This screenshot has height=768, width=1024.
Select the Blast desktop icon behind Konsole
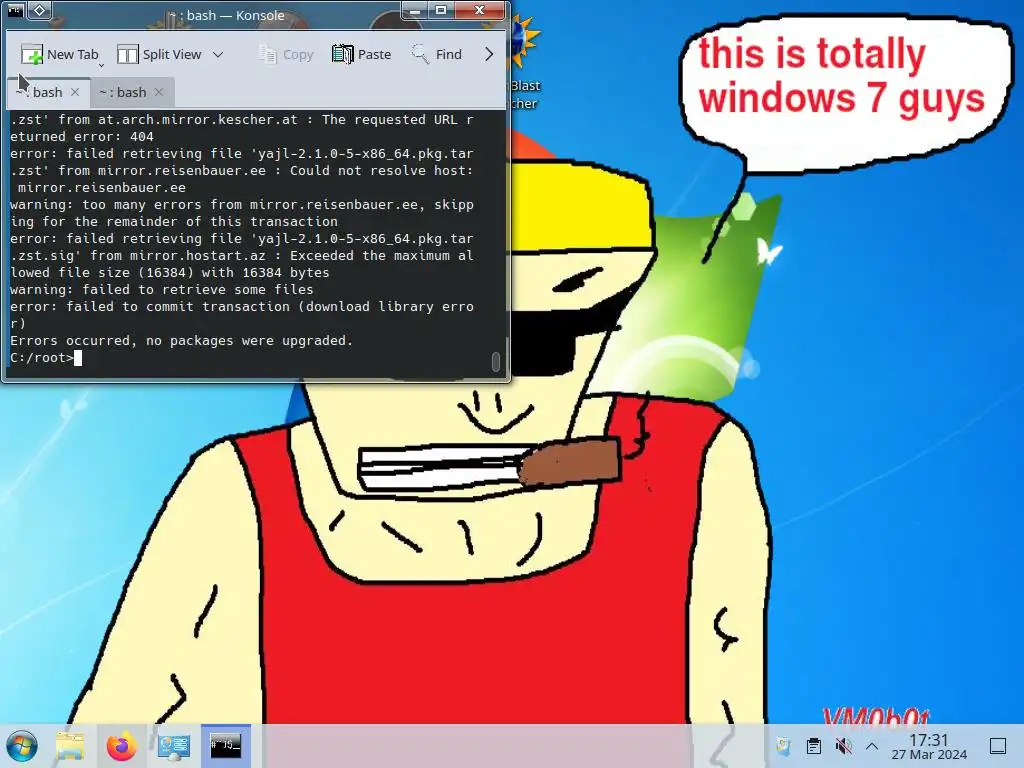point(524,62)
